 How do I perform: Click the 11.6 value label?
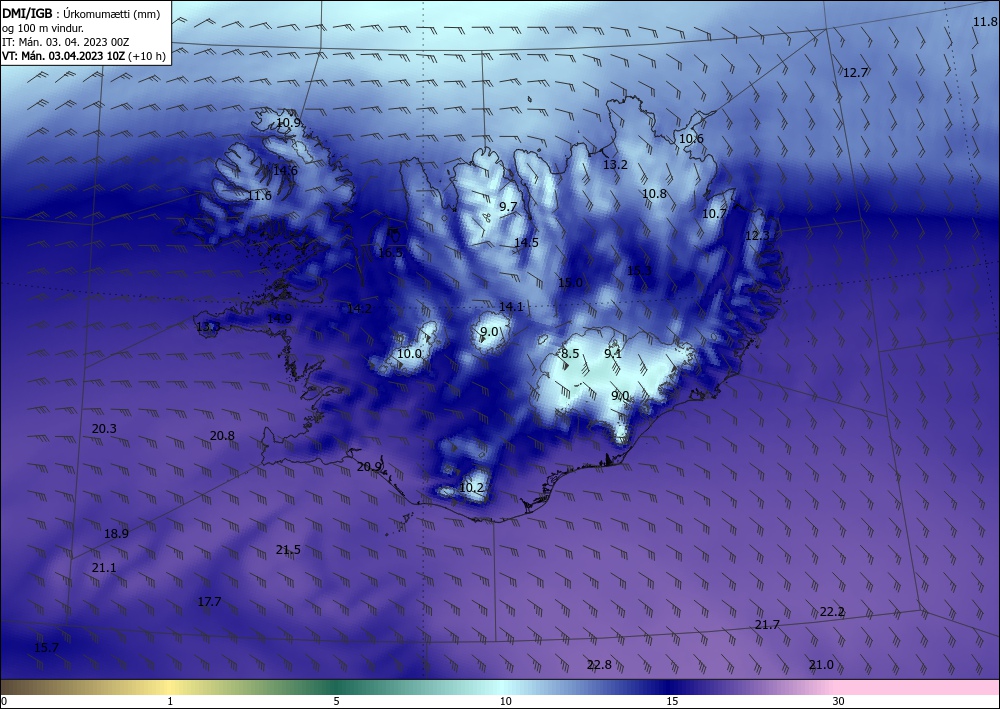pyautogui.click(x=260, y=196)
